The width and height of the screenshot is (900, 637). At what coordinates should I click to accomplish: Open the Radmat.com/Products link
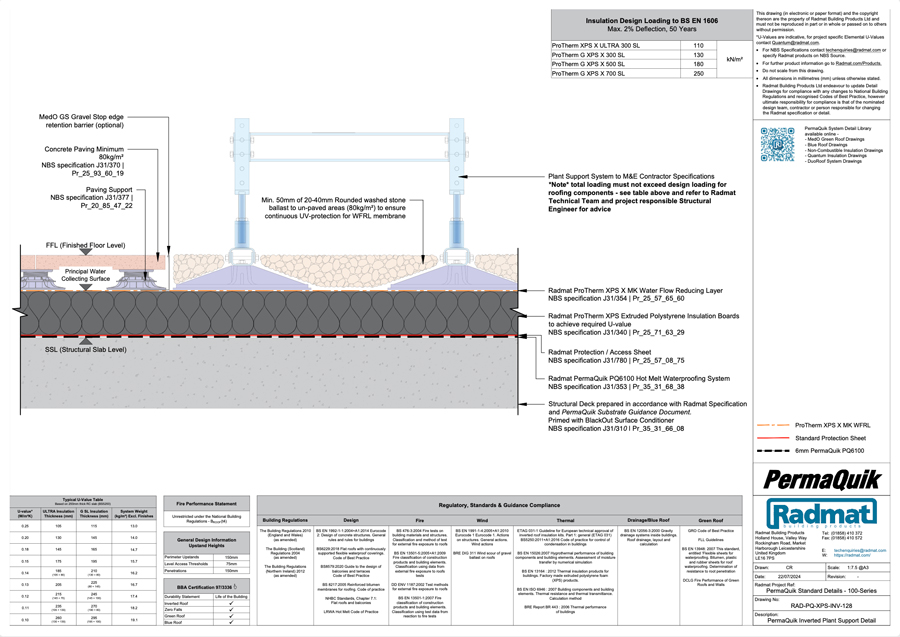click(x=857, y=62)
